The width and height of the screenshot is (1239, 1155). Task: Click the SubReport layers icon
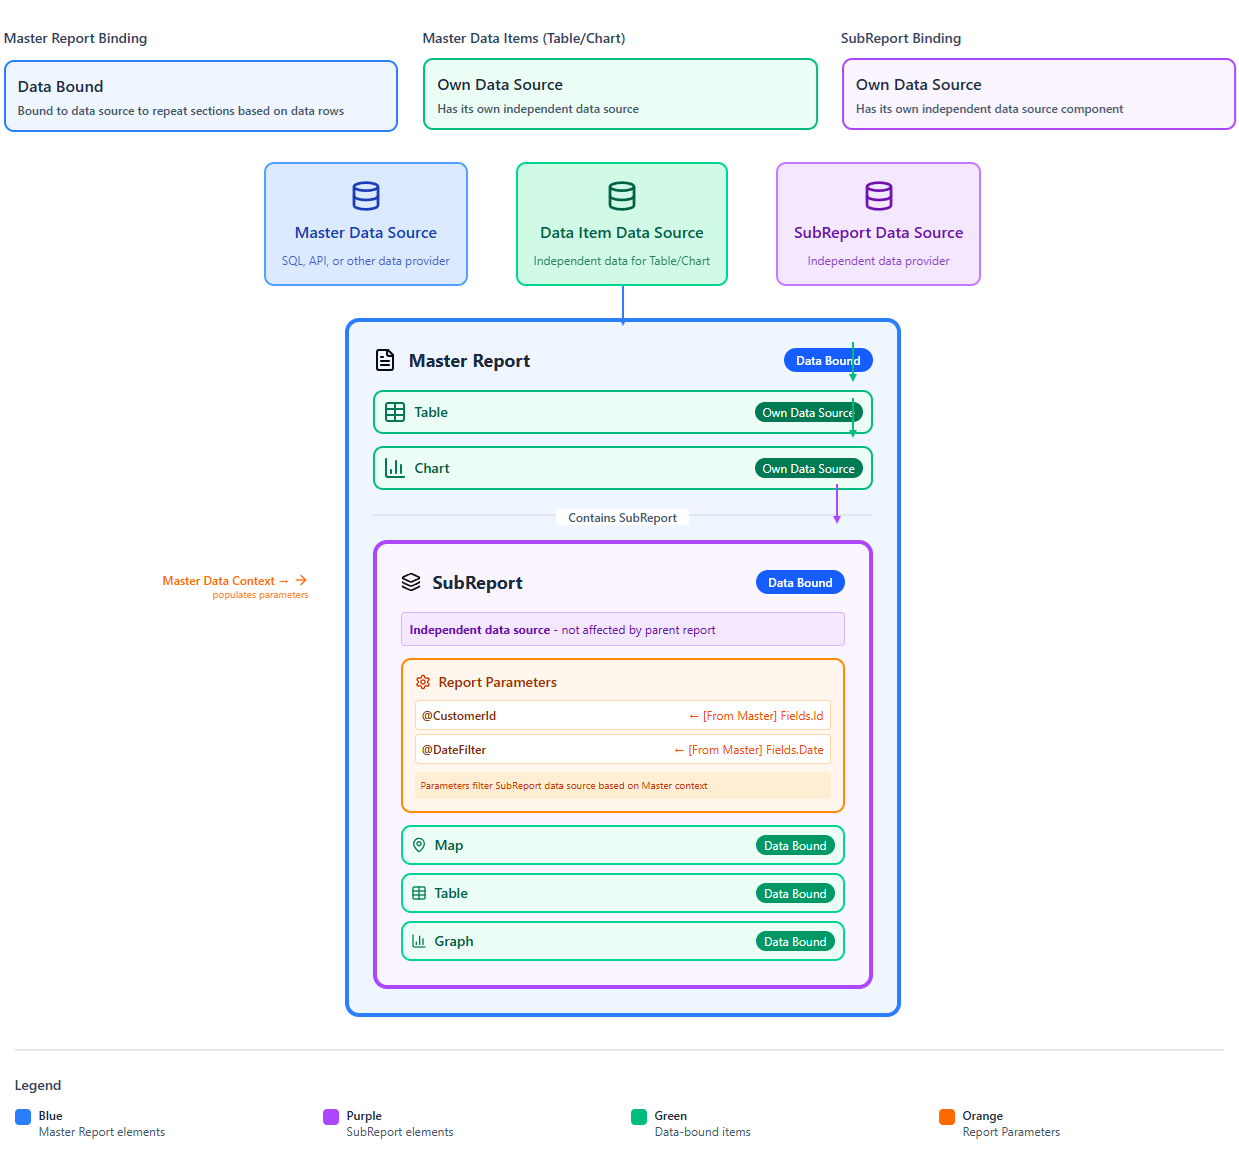pos(411,582)
